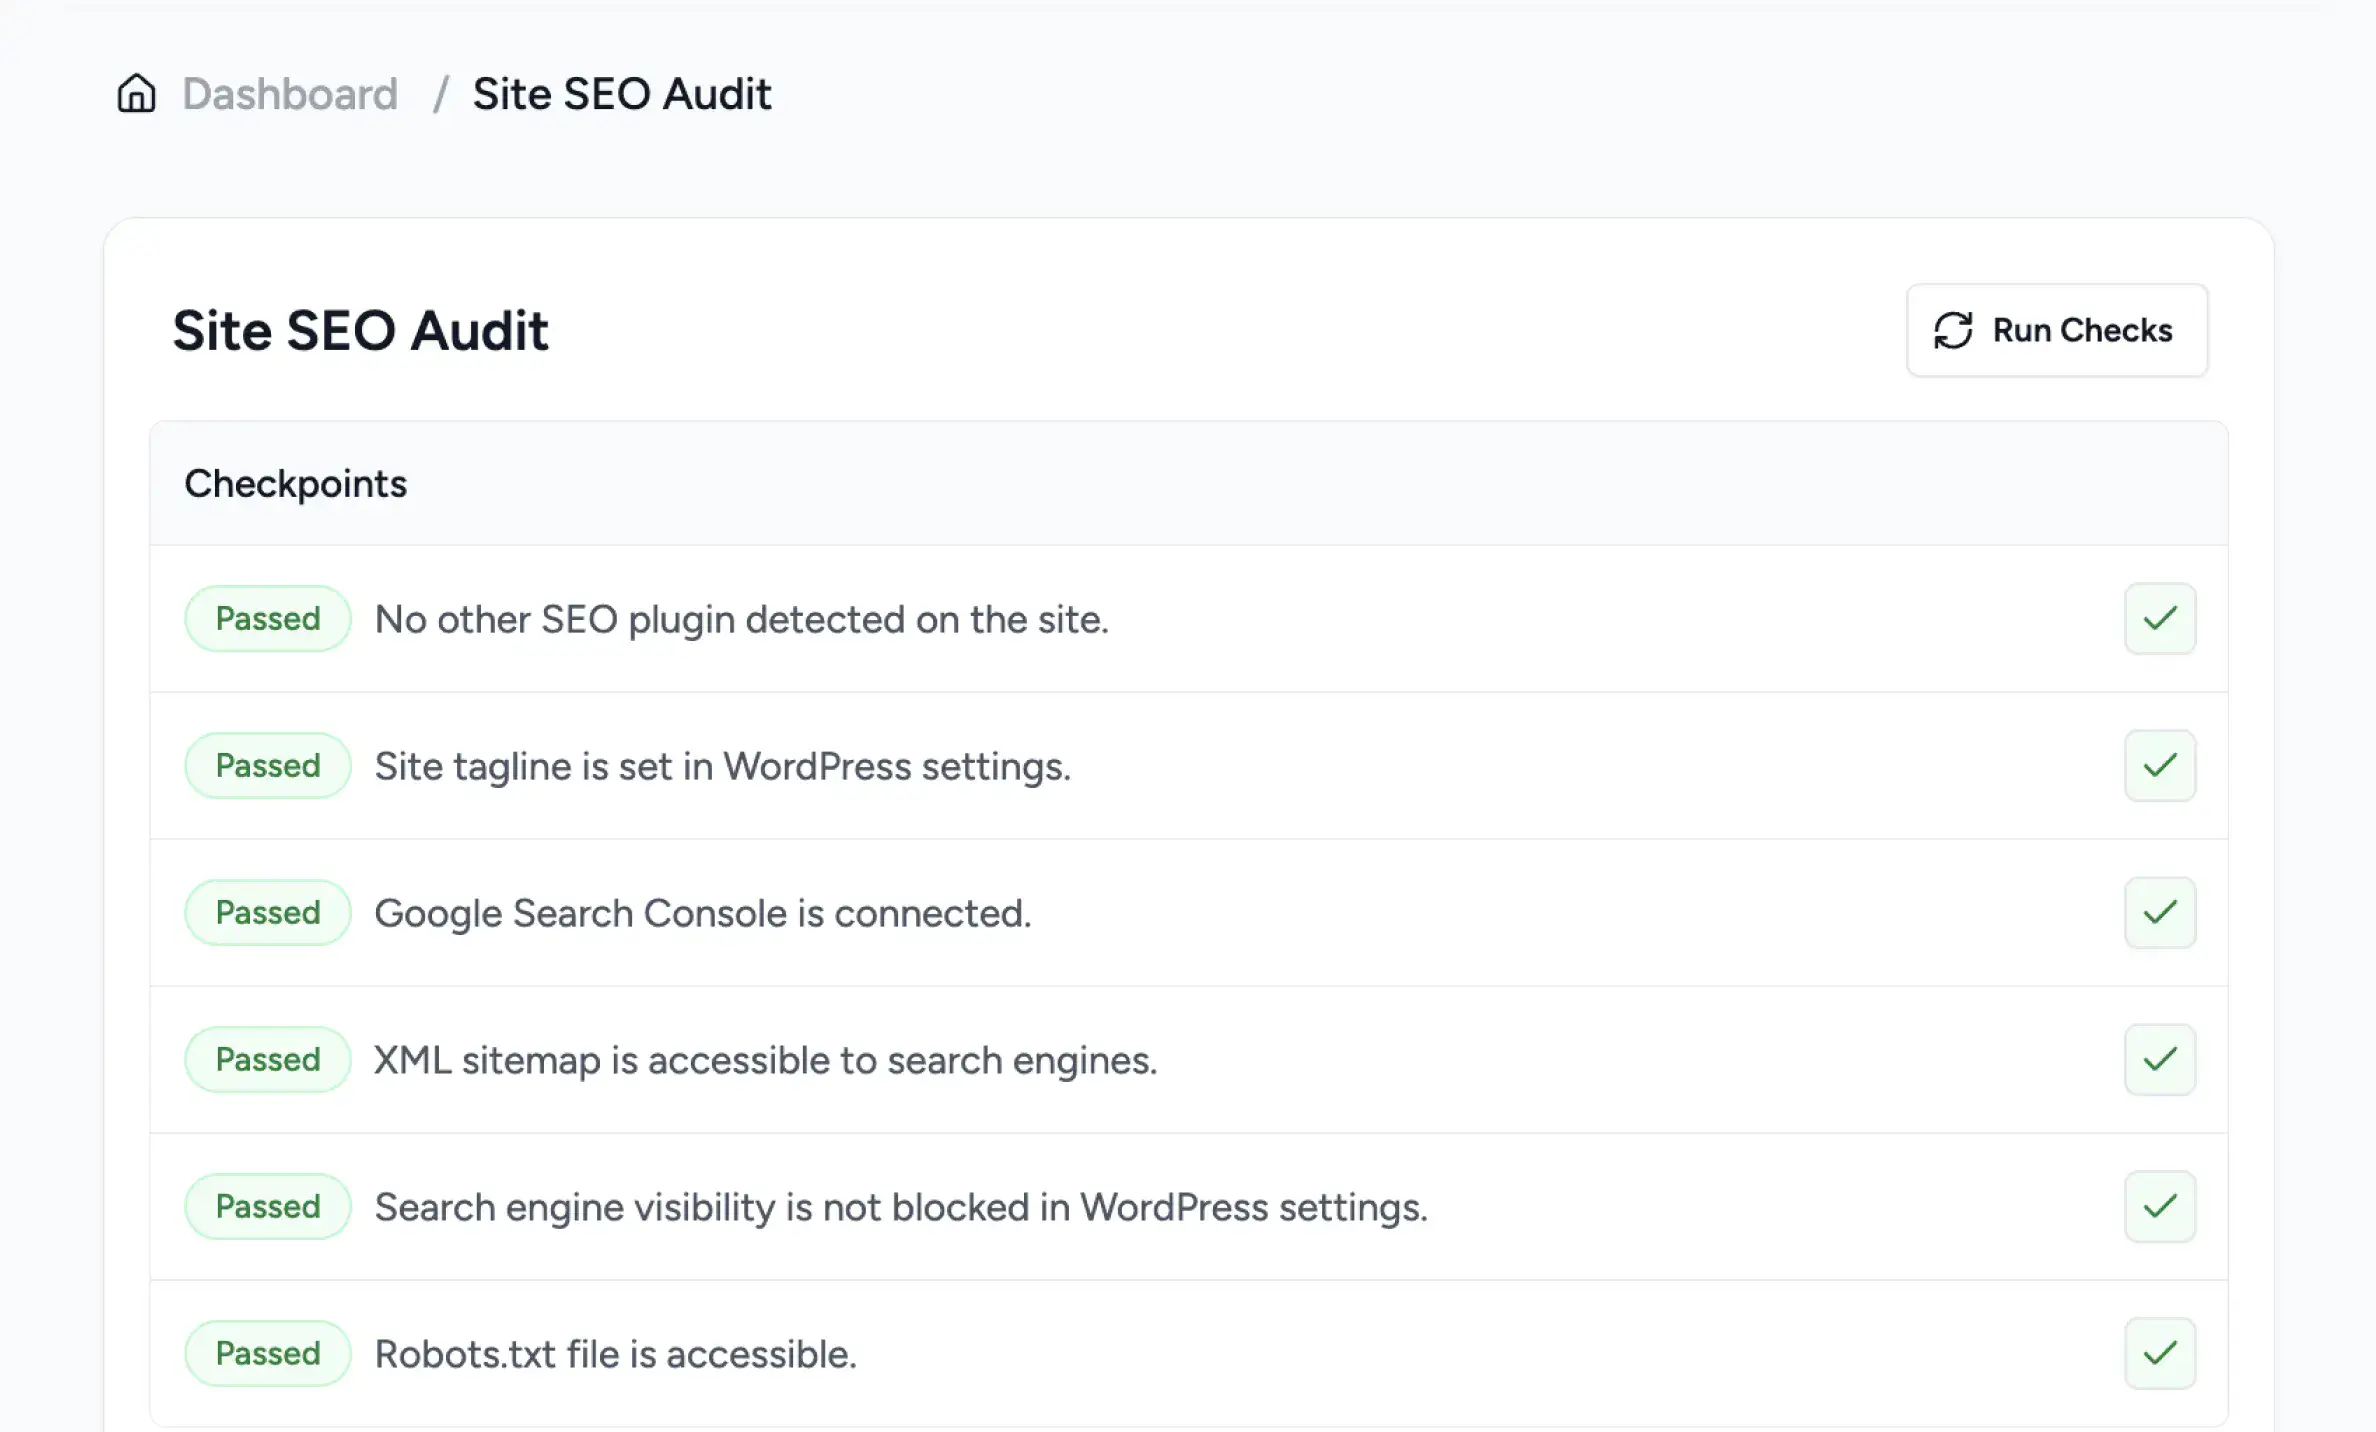This screenshot has height=1432, width=2376.
Task: Click checkmark icon for search engine visibility row
Action: click(x=2160, y=1207)
